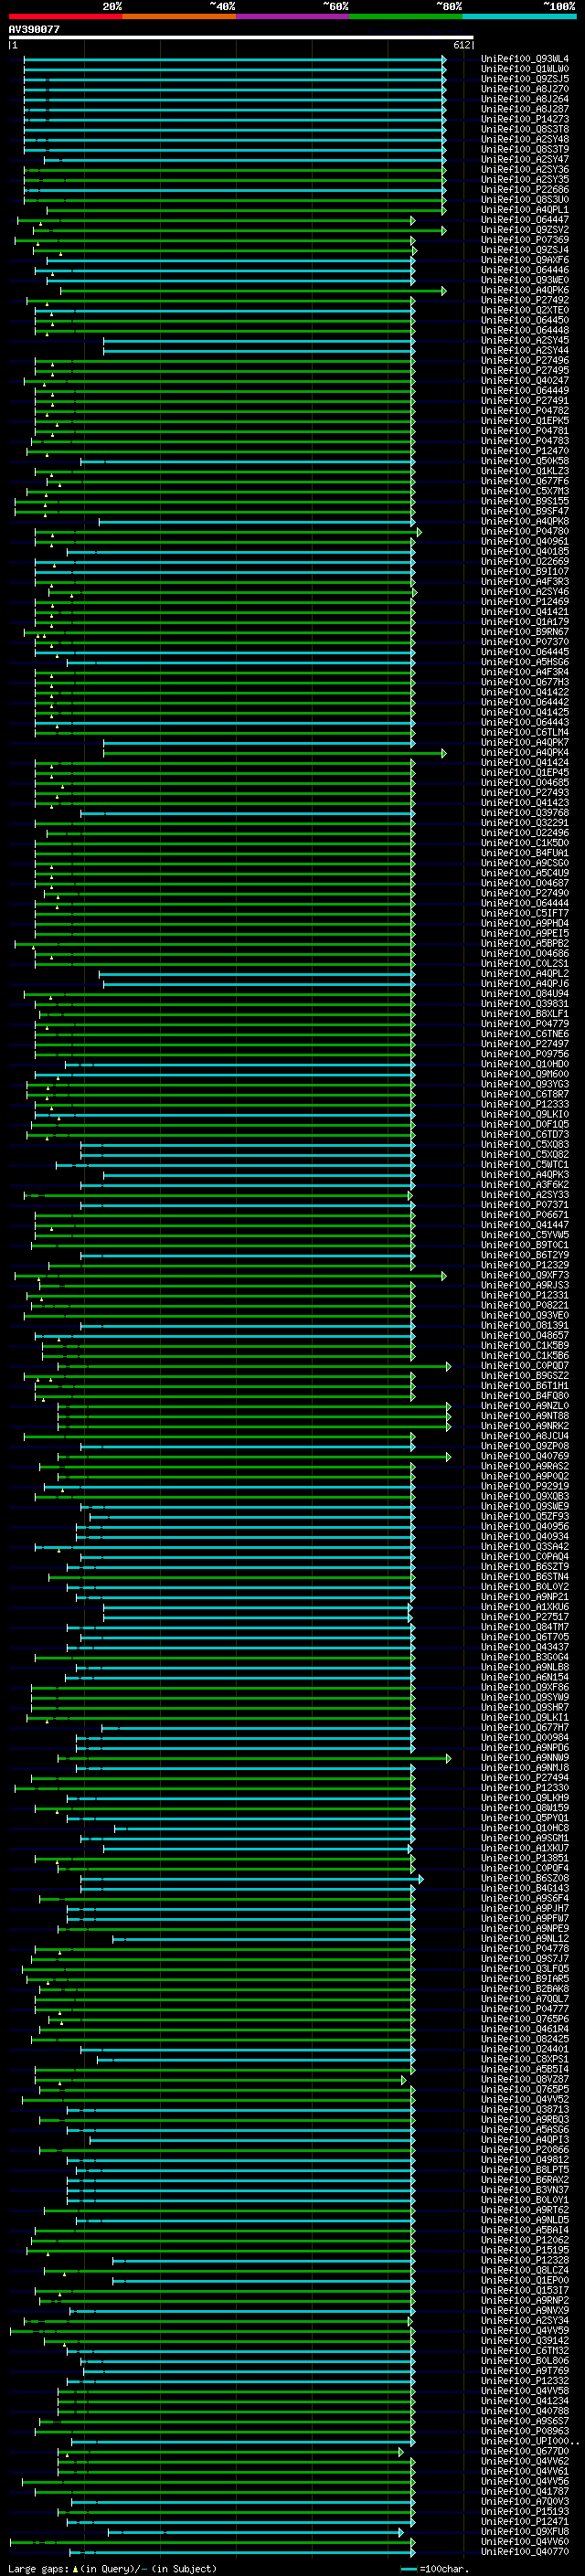
Task: Select the UniRef100_A9NT88 label
Action: click(524, 1416)
